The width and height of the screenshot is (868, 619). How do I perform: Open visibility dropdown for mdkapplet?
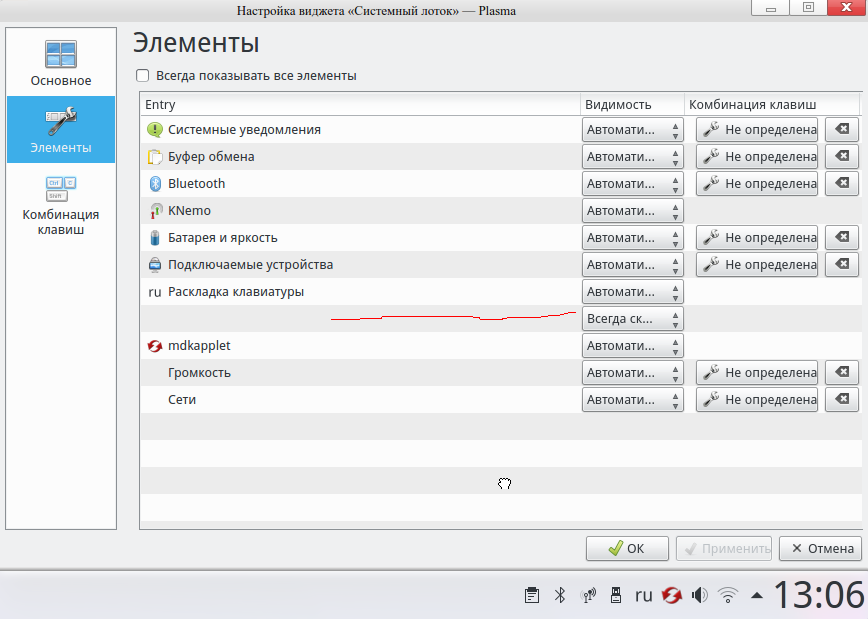tap(633, 346)
